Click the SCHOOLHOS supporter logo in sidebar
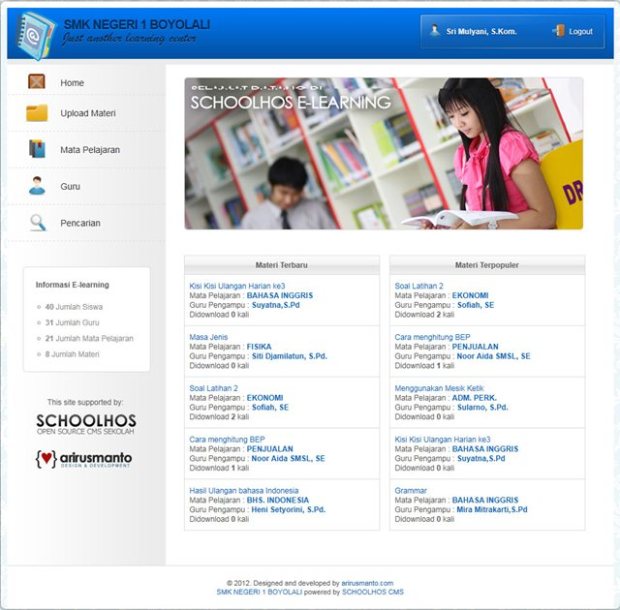Viewport: 620px width, 610px height. pos(86,423)
